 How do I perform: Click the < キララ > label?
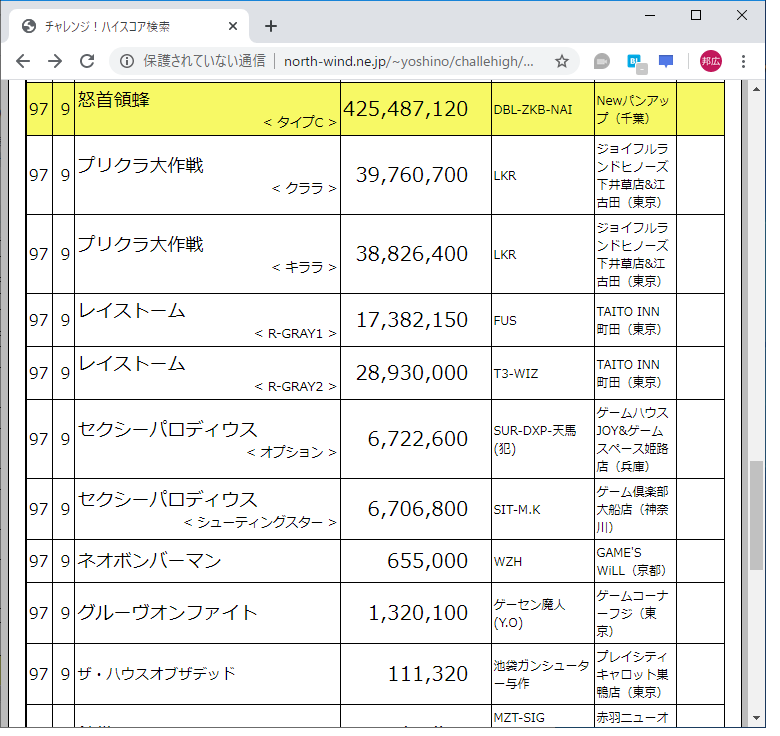304,268
